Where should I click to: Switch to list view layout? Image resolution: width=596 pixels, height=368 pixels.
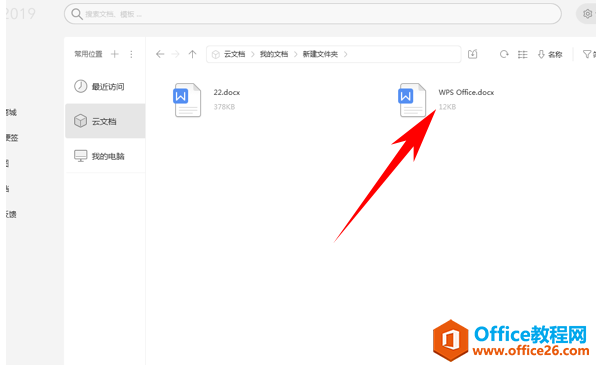[x=523, y=55]
